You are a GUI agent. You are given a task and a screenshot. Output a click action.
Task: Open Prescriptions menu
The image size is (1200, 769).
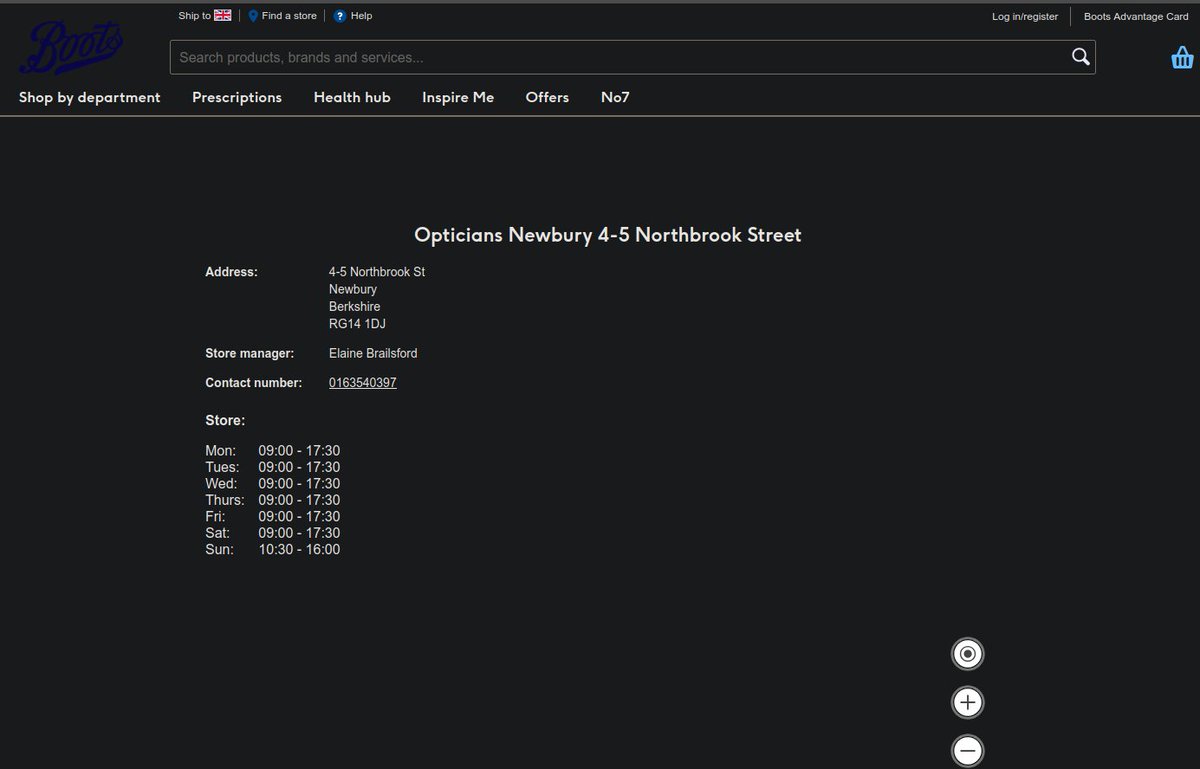[237, 97]
